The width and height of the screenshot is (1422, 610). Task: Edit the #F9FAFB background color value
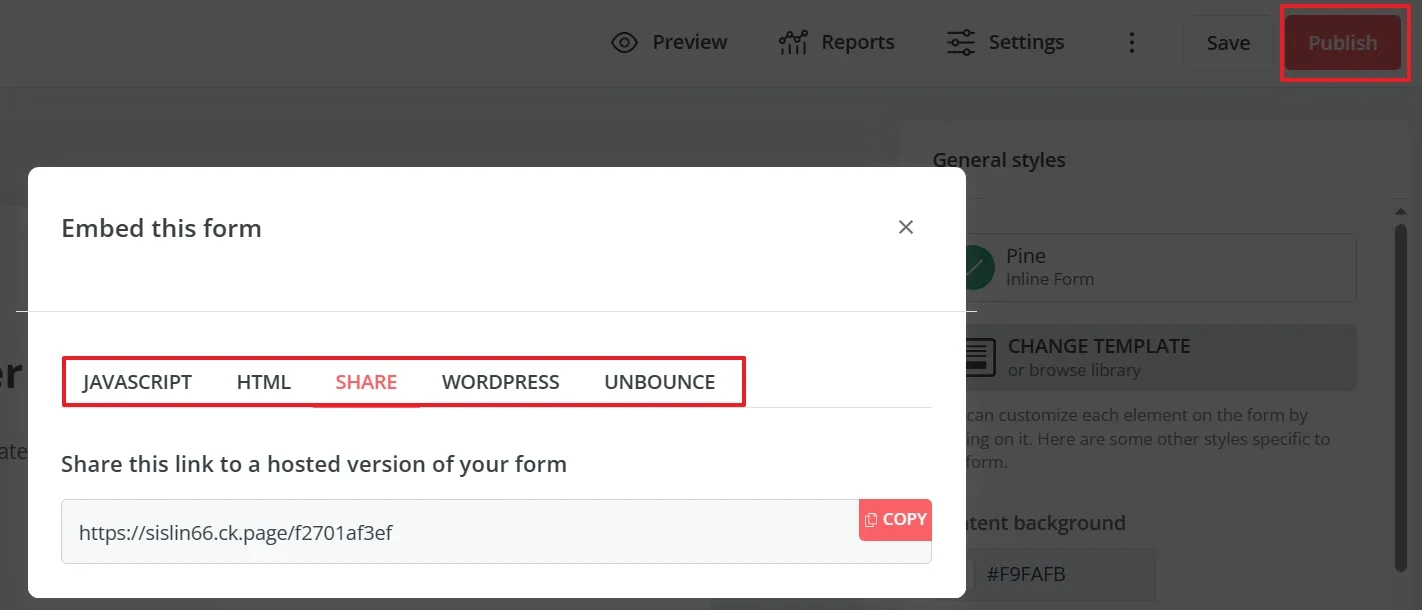click(1065, 575)
